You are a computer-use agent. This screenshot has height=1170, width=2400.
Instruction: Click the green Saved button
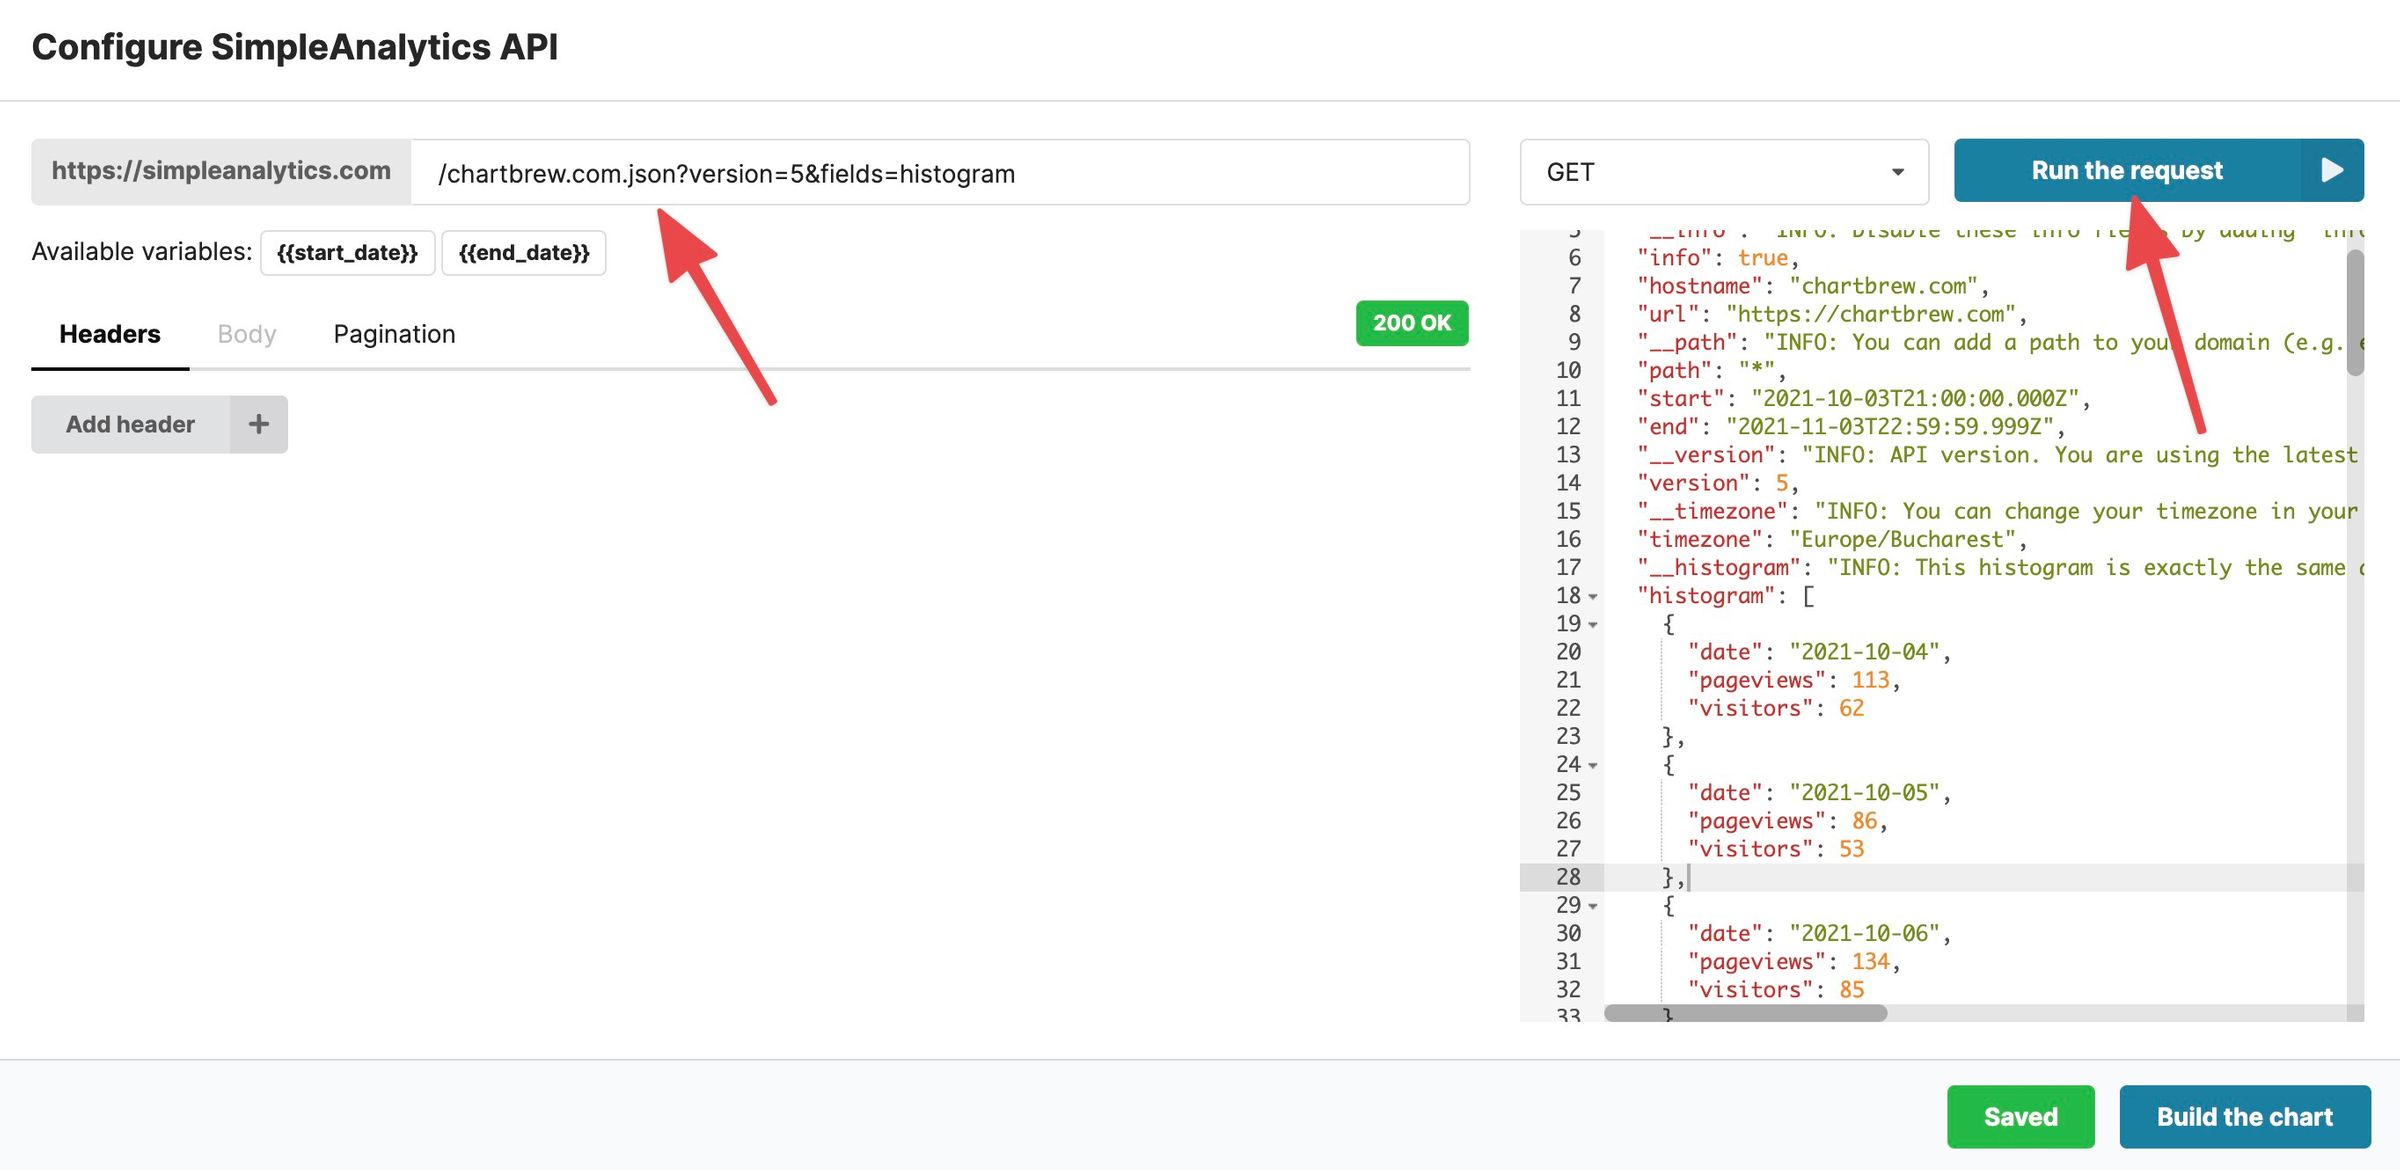tap(2020, 1117)
